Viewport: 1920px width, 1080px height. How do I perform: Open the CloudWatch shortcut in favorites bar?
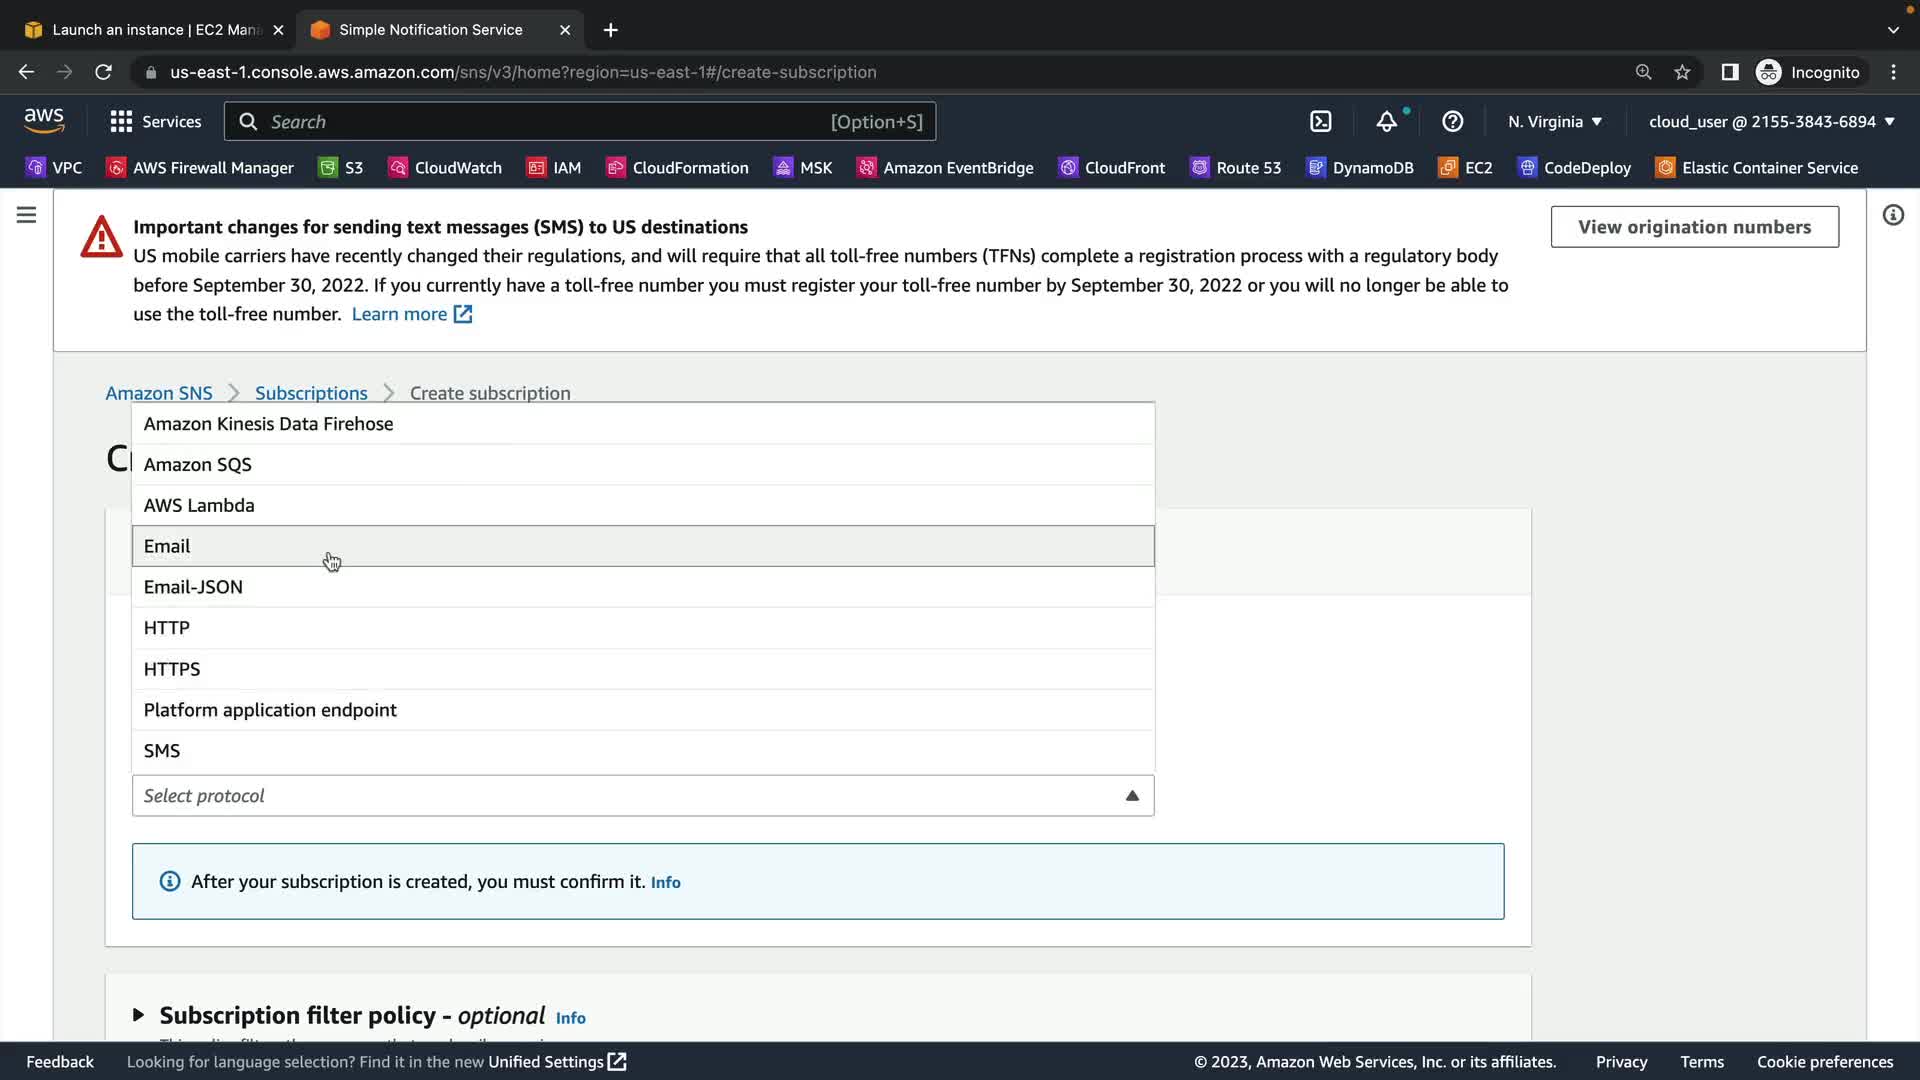point(445,168)
